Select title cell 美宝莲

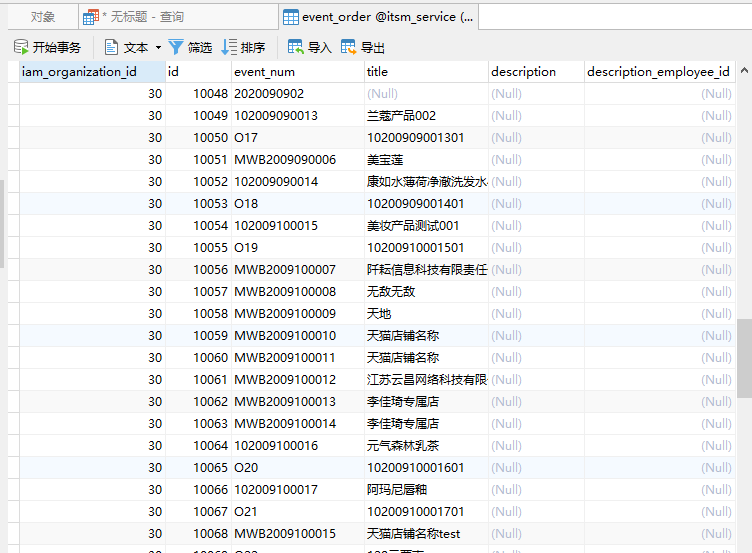[426, 160]
